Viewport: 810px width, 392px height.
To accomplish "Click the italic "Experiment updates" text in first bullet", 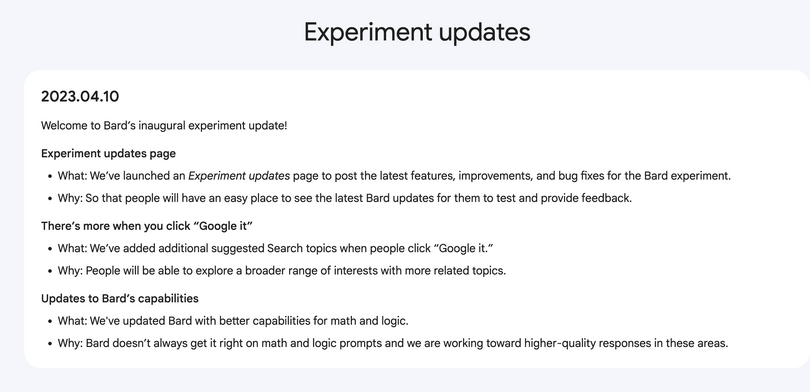I will (239, 176).
